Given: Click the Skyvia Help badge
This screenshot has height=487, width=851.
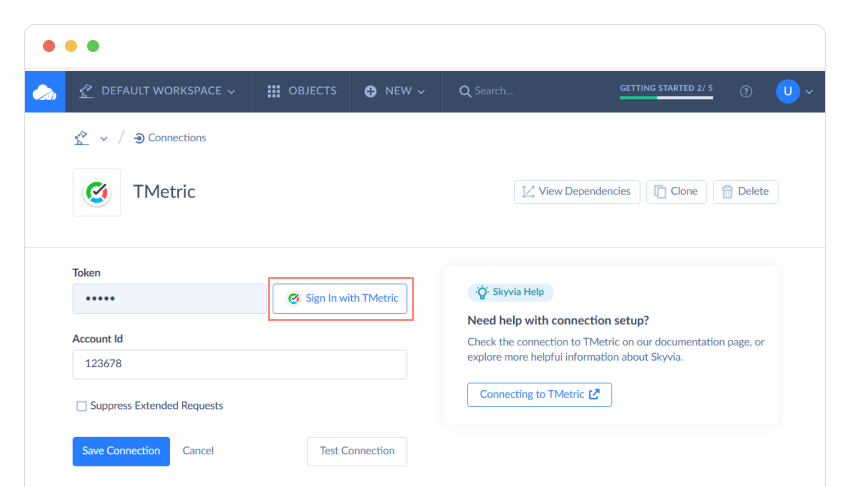Looking at the screenshot, I should pyautogui.click(x=510, y=292).
